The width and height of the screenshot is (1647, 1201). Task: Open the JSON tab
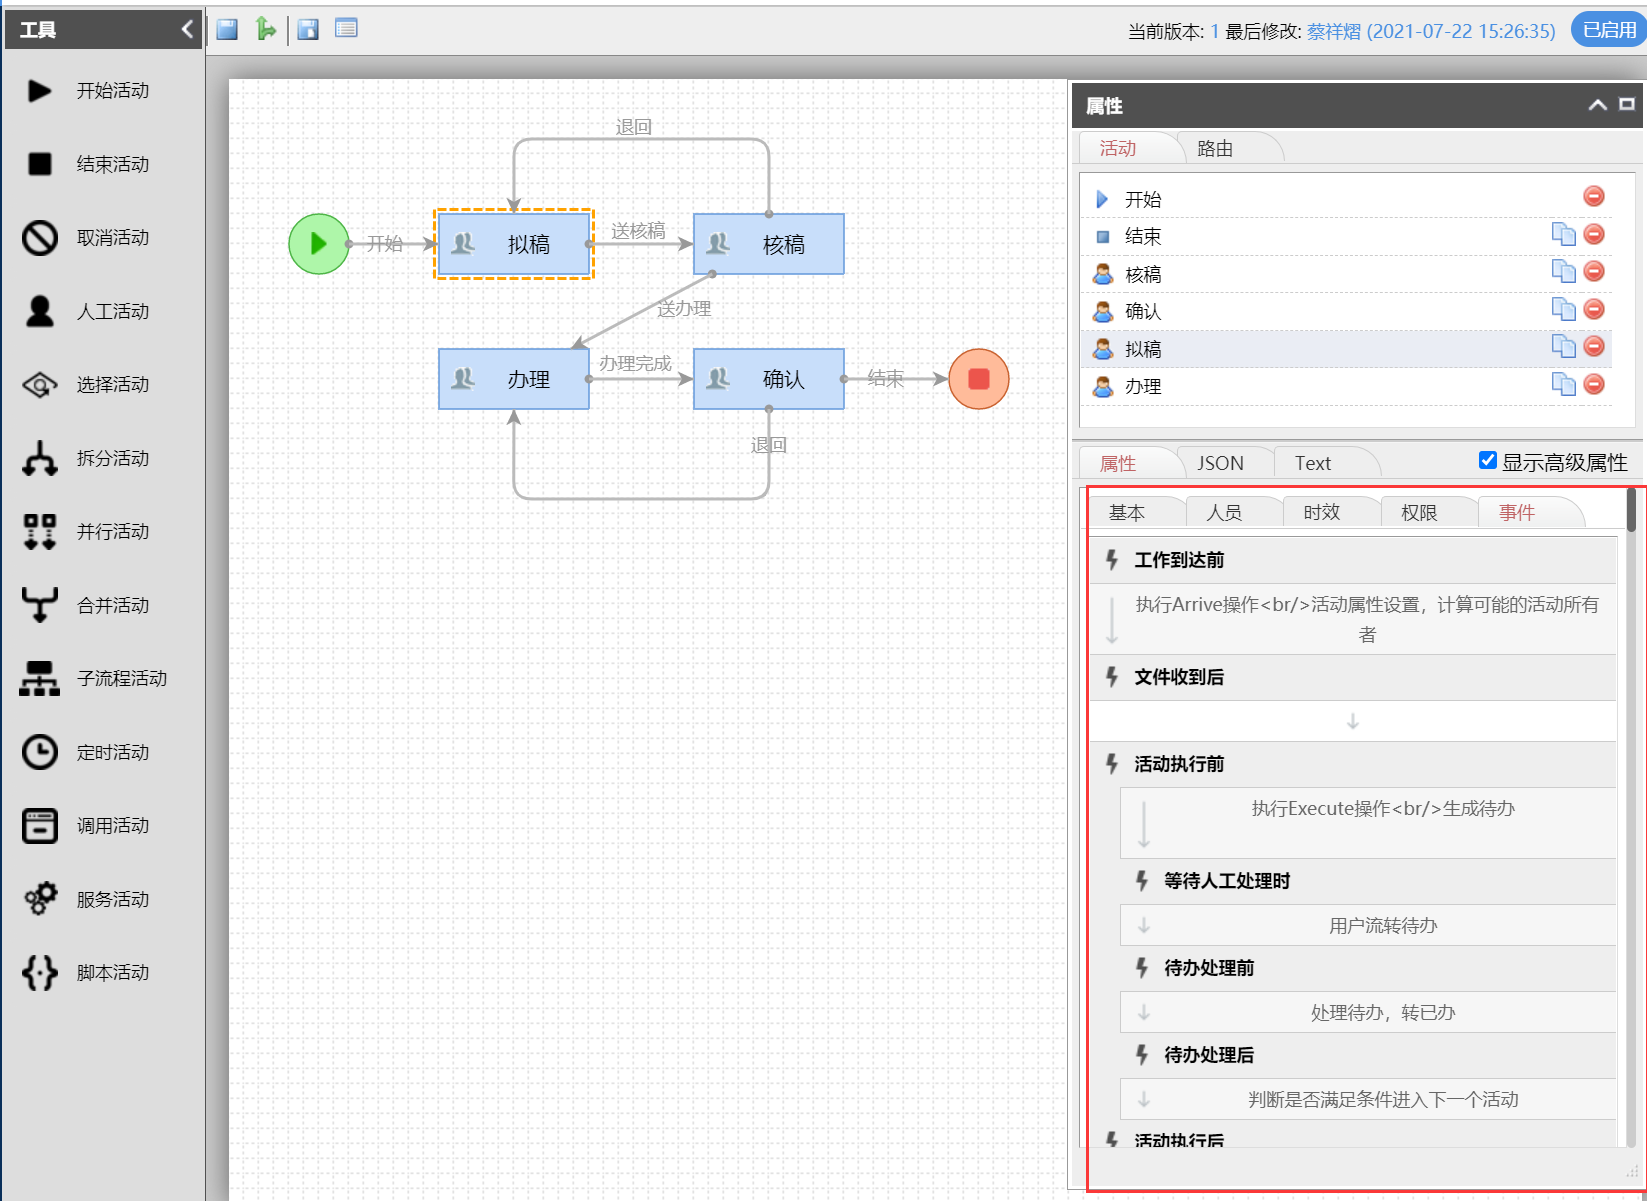pyautogui.click(x=1220, y=463)
